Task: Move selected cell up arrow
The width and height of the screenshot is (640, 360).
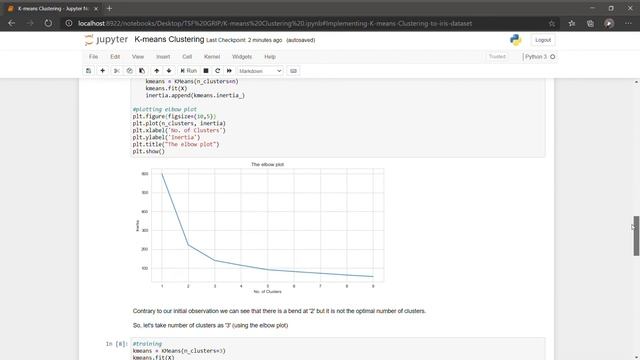Action: tap(157, 71)
